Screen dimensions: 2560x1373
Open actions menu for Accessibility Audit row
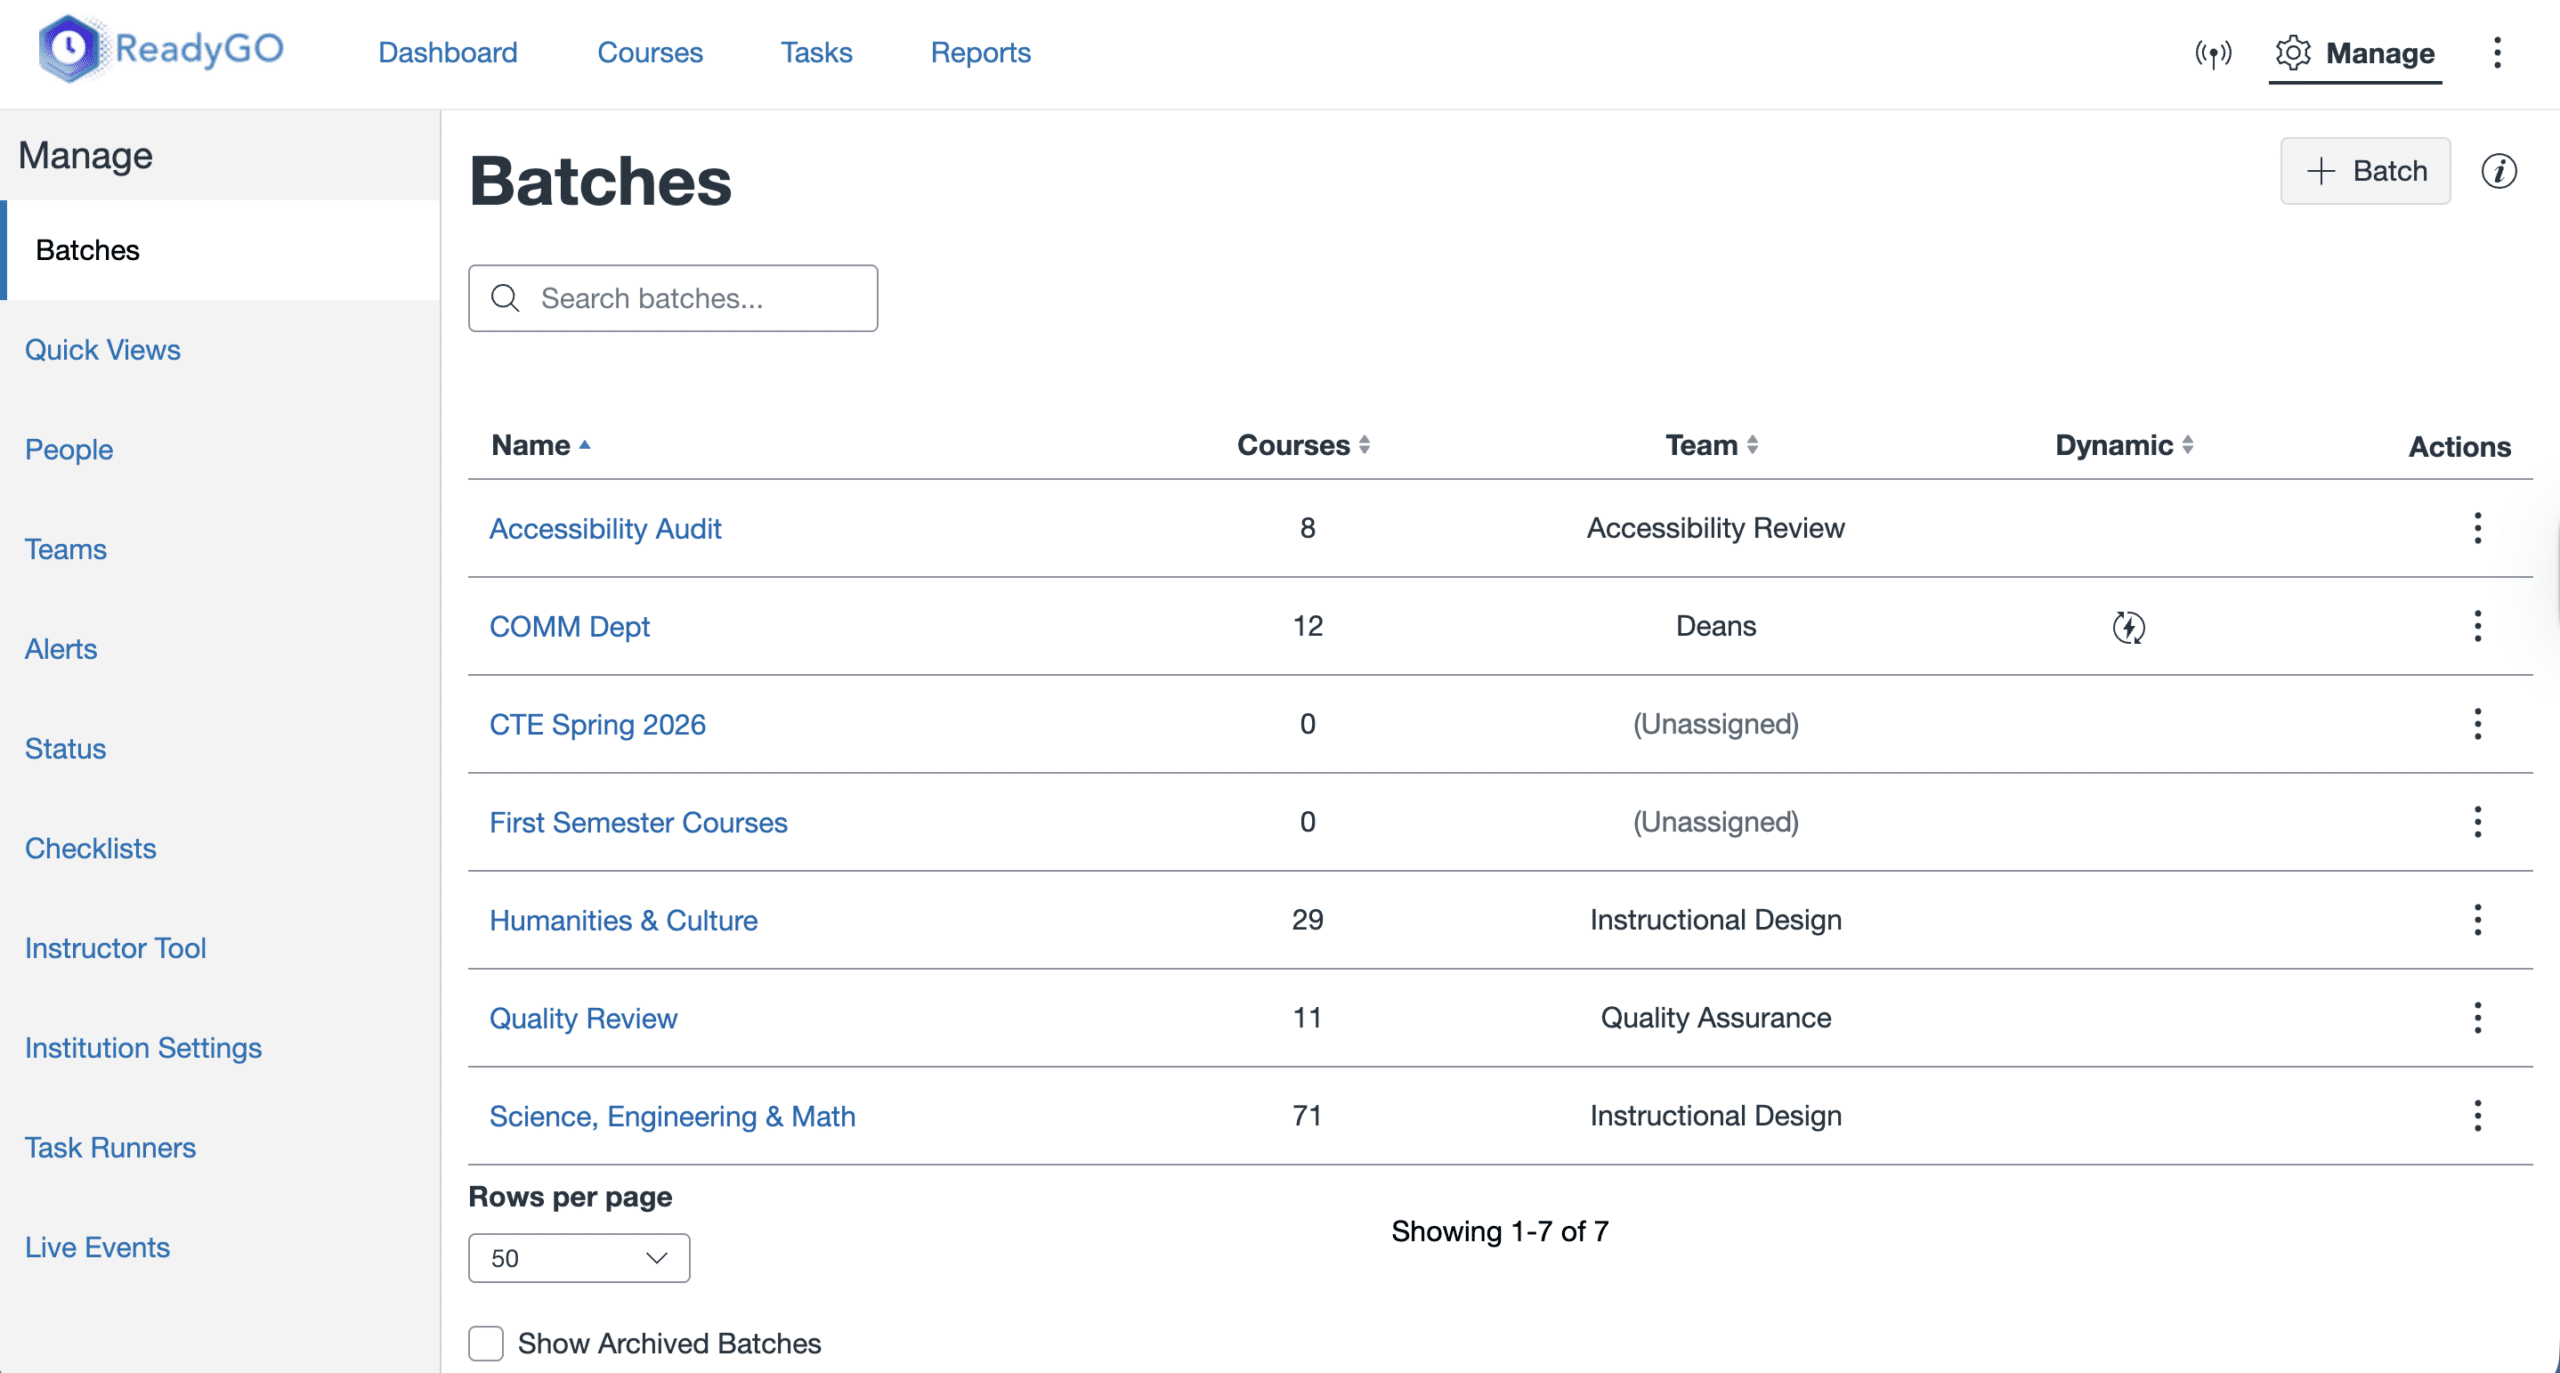2477,528
